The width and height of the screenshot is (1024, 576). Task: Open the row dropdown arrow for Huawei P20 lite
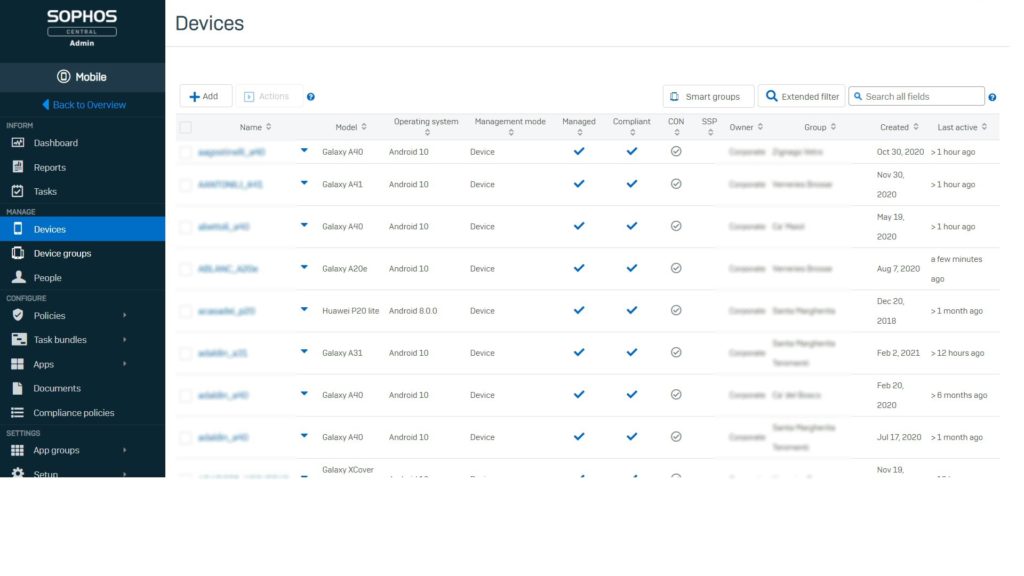[x=304, y=309]
